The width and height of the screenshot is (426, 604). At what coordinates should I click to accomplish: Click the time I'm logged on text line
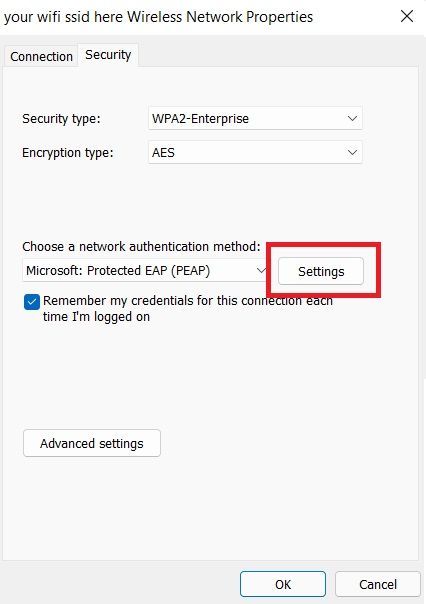point(96,317)
